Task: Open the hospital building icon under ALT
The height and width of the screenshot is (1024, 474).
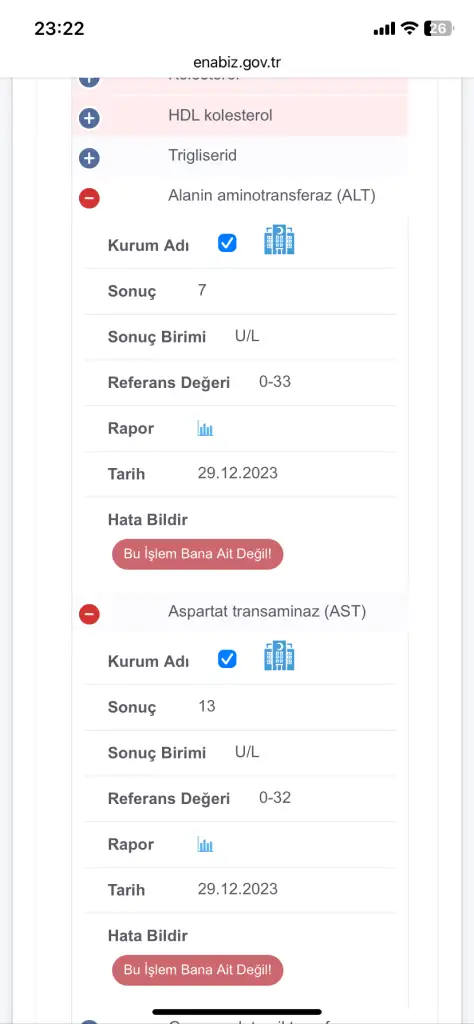Action: (279, 240)
